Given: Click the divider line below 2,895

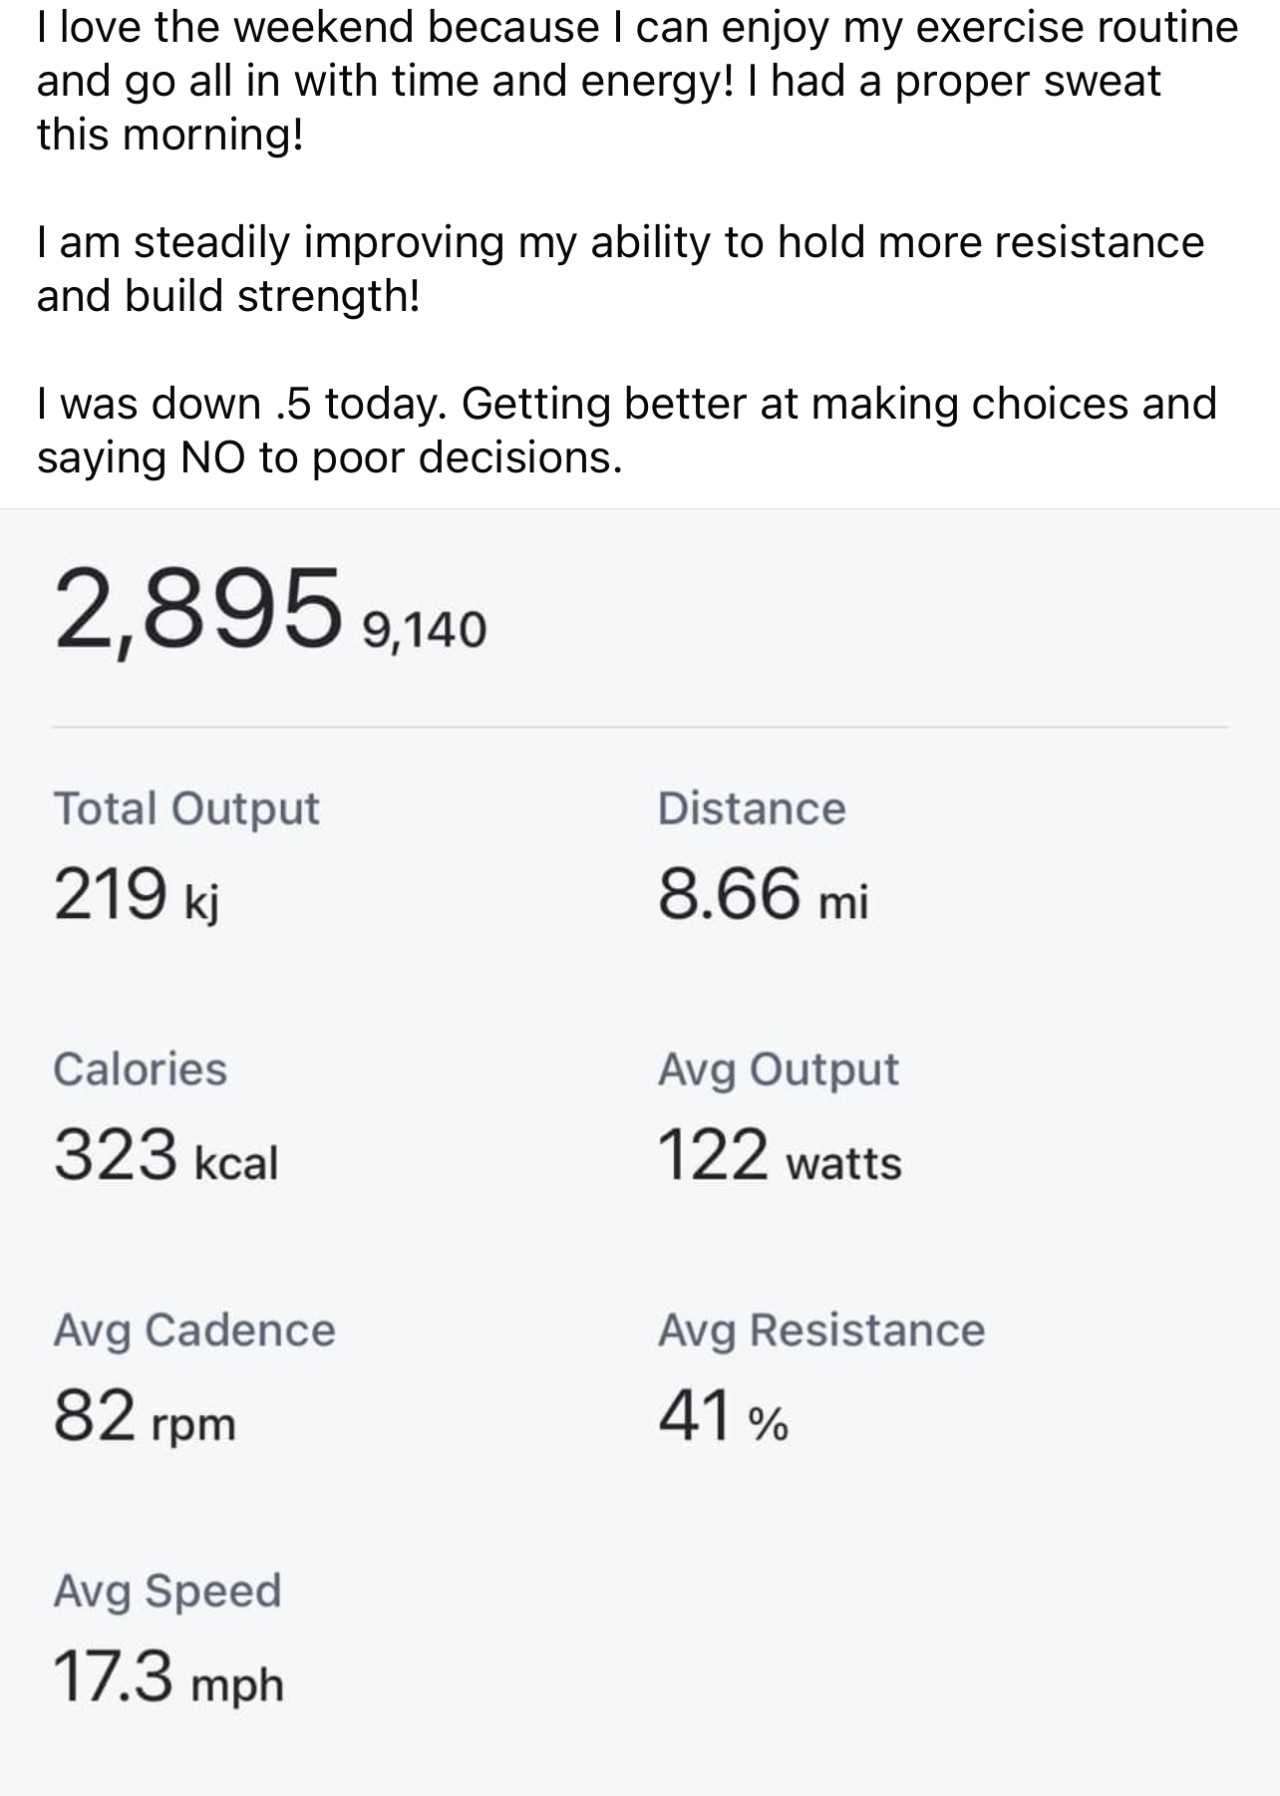Looking at the screenshot, I should coord(640,727).
